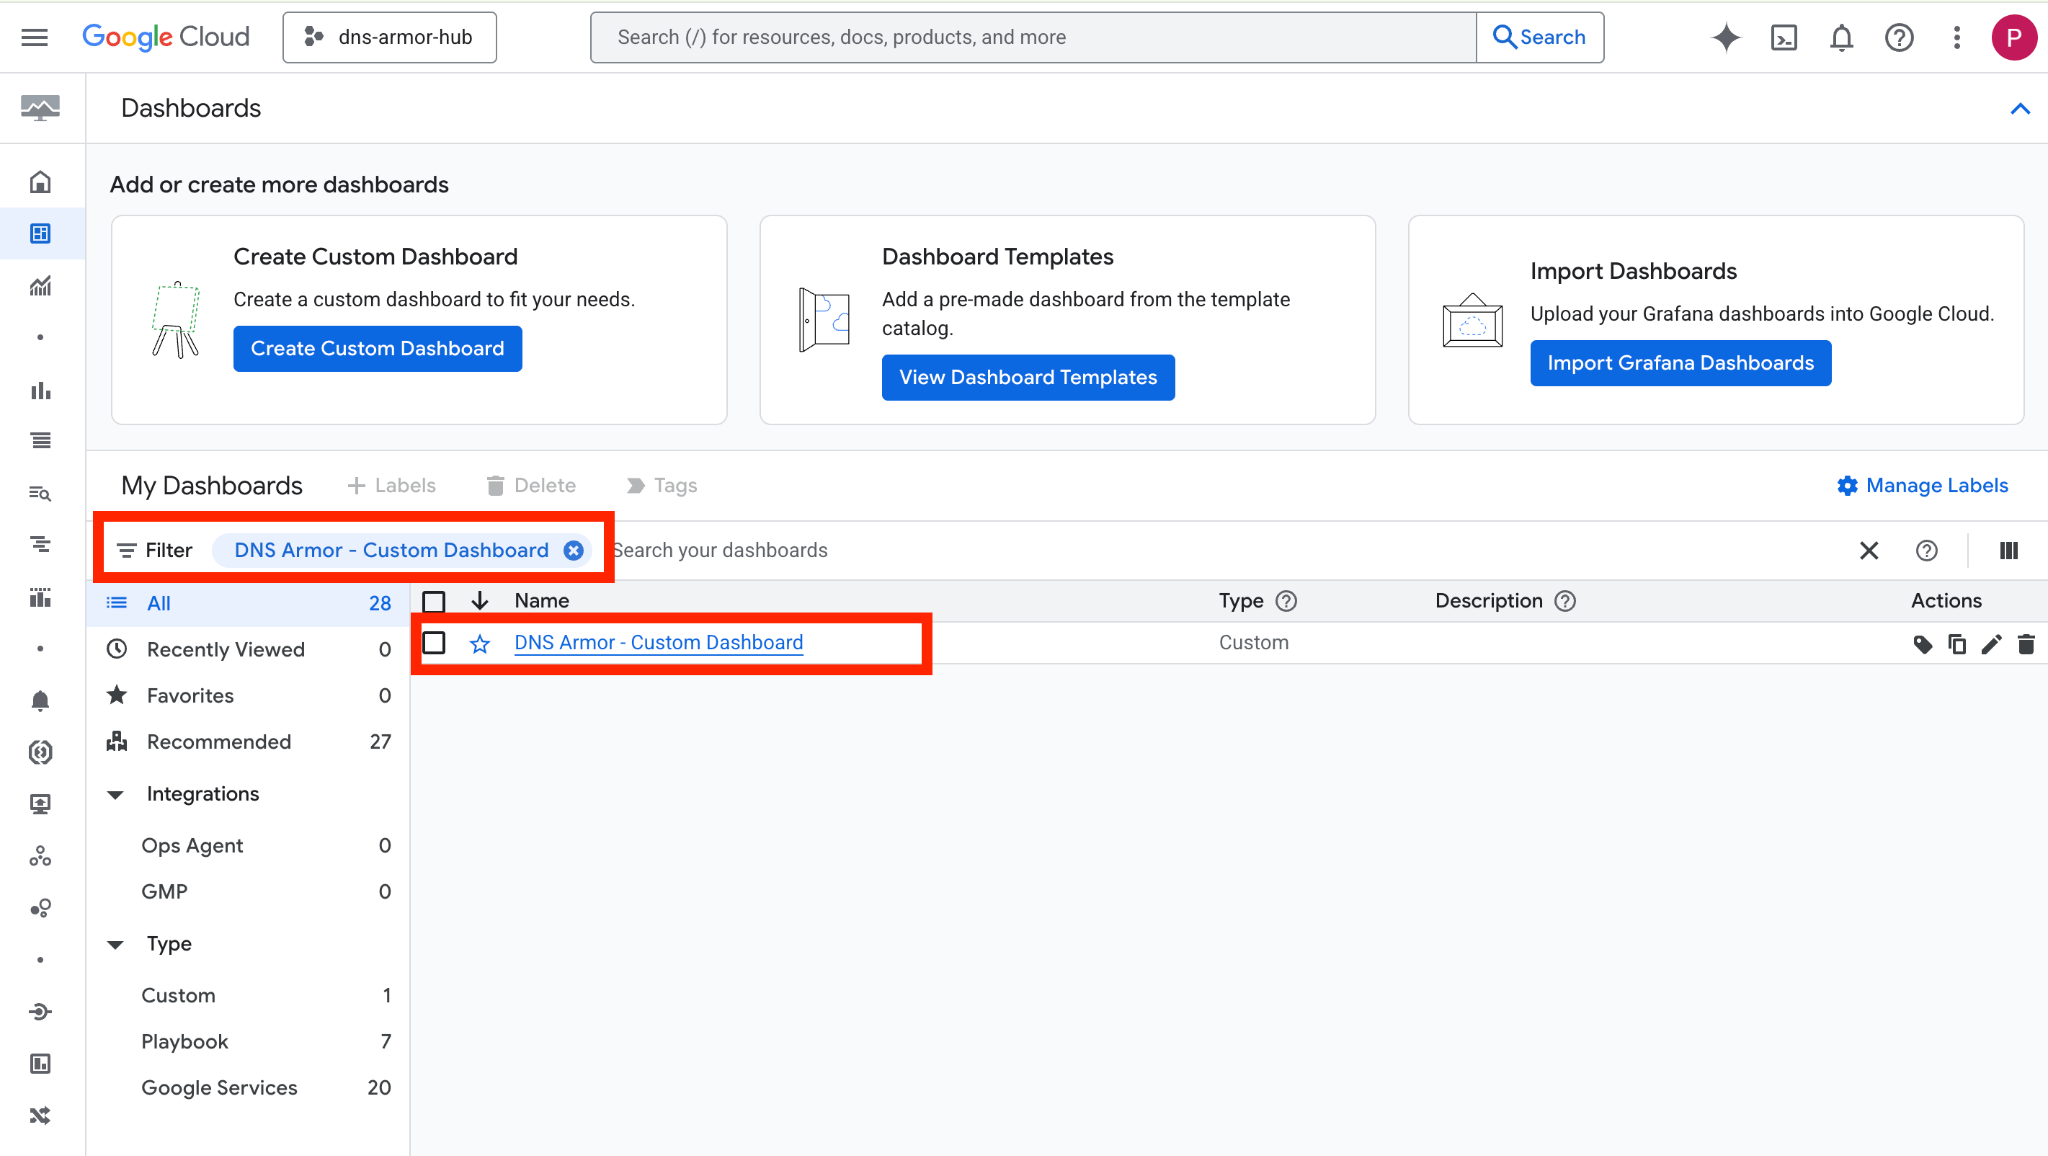Click the edit pencil icon in Actions
Viewport: 2048px width, 1156px height.
[x=1991, y=644]
